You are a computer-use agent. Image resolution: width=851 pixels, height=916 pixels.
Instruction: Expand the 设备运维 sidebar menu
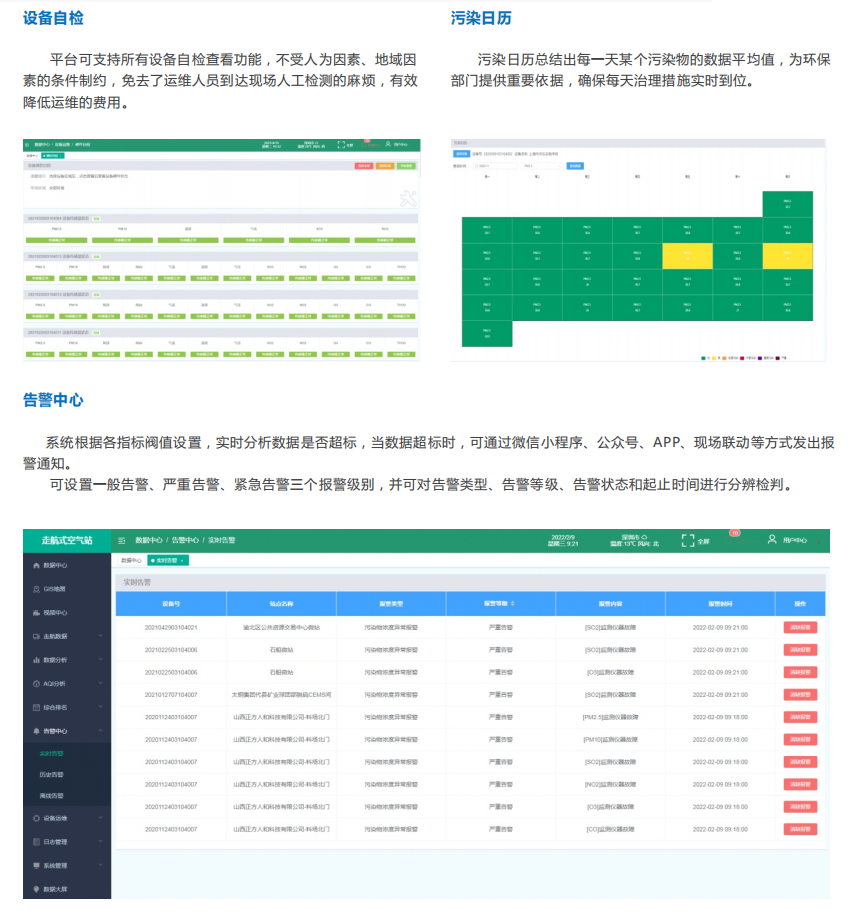click(100, 818)
